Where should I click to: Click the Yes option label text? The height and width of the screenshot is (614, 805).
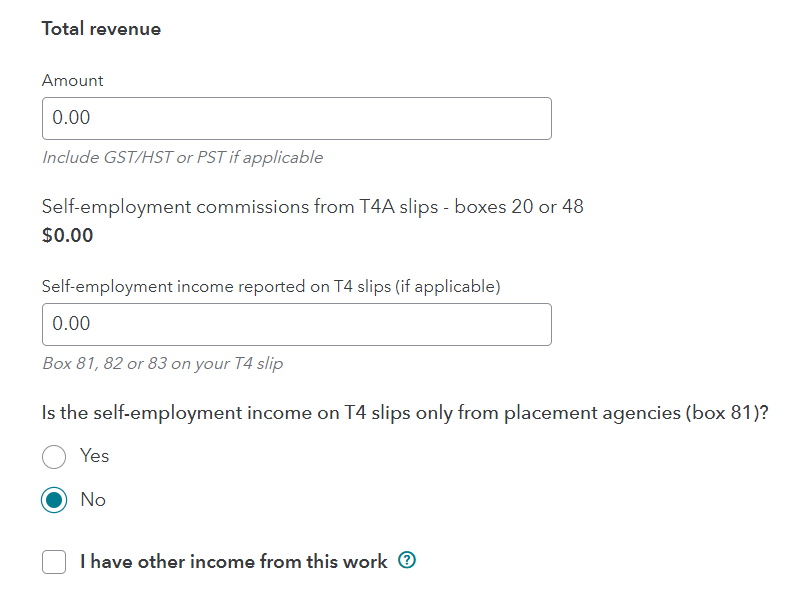coord(94,456)
